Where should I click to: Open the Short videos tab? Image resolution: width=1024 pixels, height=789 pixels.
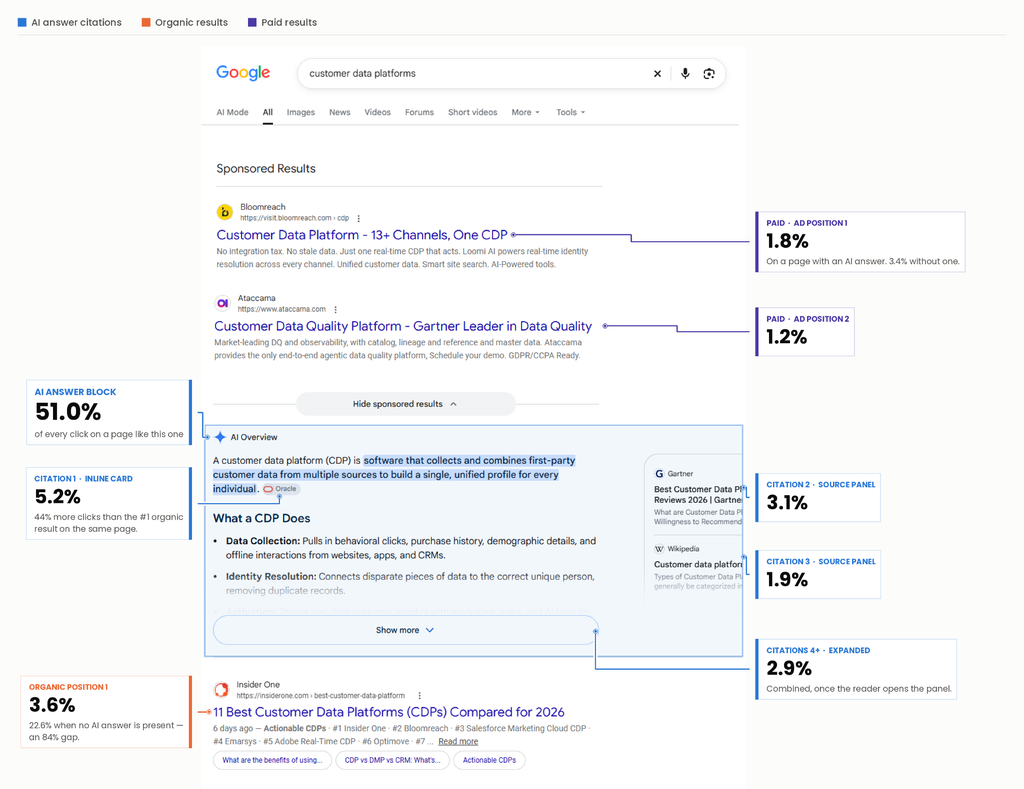click(x=472, y=112)
